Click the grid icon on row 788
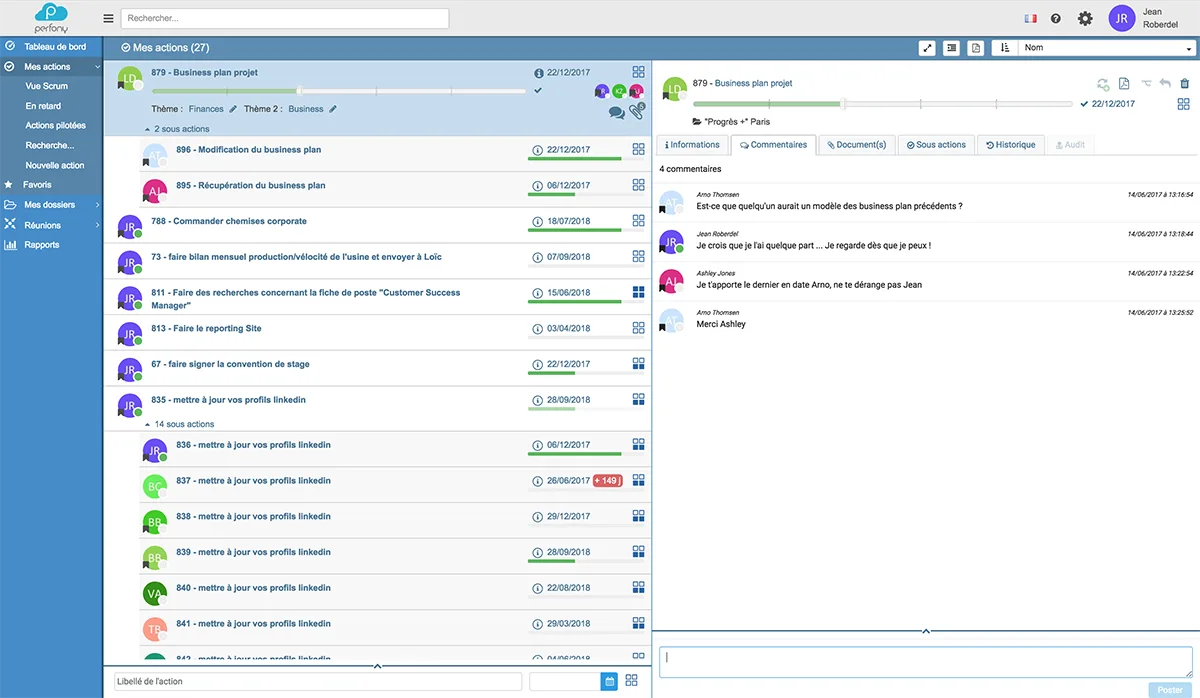The height and width of the screenshot is (698, 1200). [639, 221]
